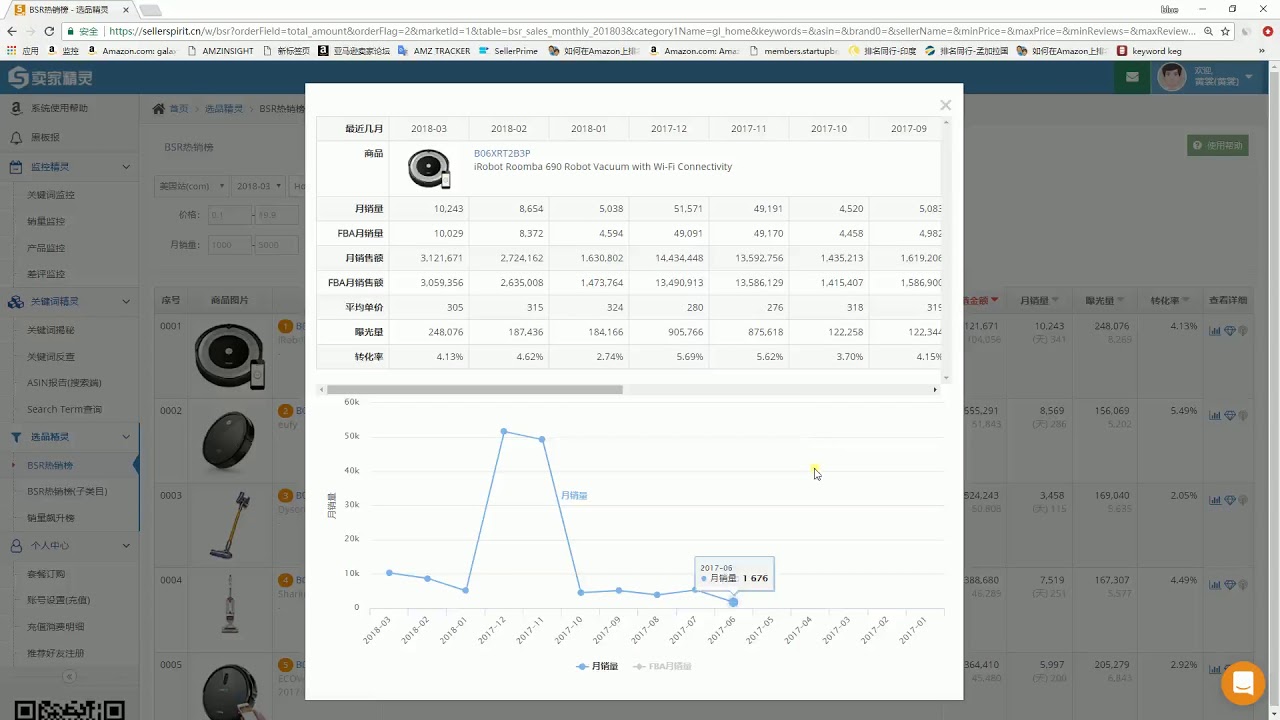Sort by the 月销量 column header
Screen dimensions: 1280x720
coord(1039,301)
